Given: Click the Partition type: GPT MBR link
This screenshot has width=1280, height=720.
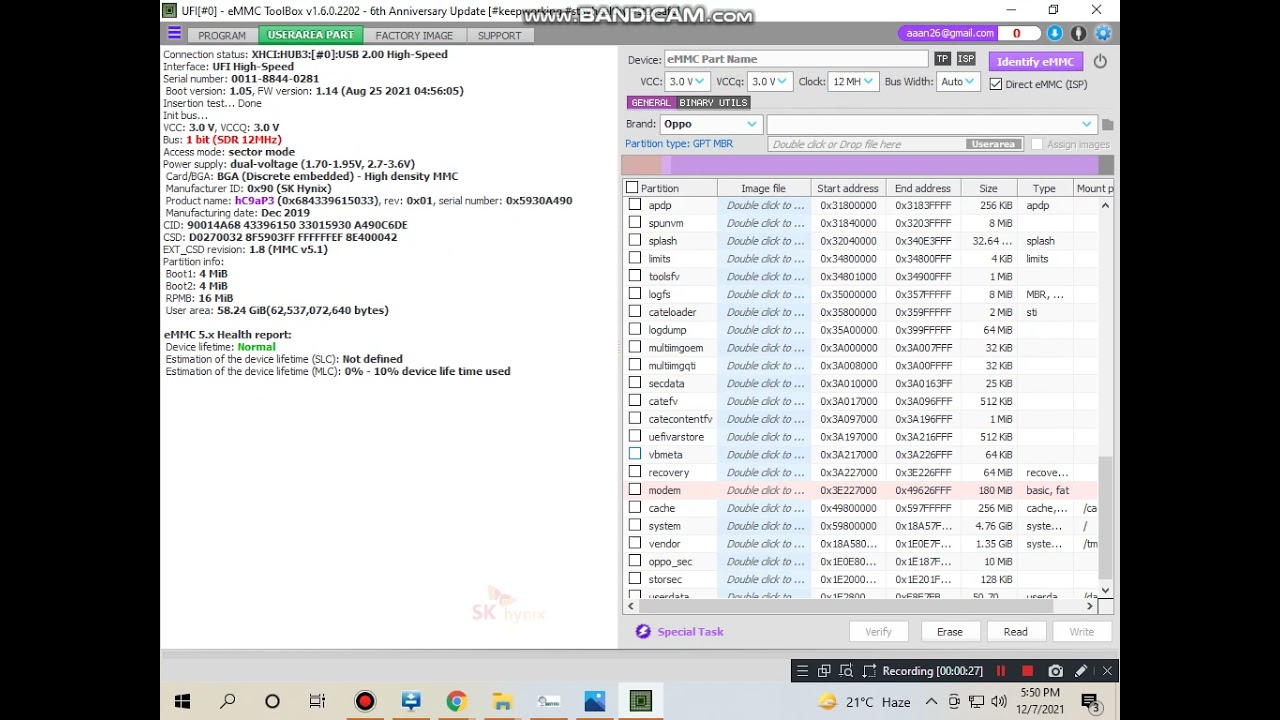Looking at the screenshot, I should click(x=679, y=144).
